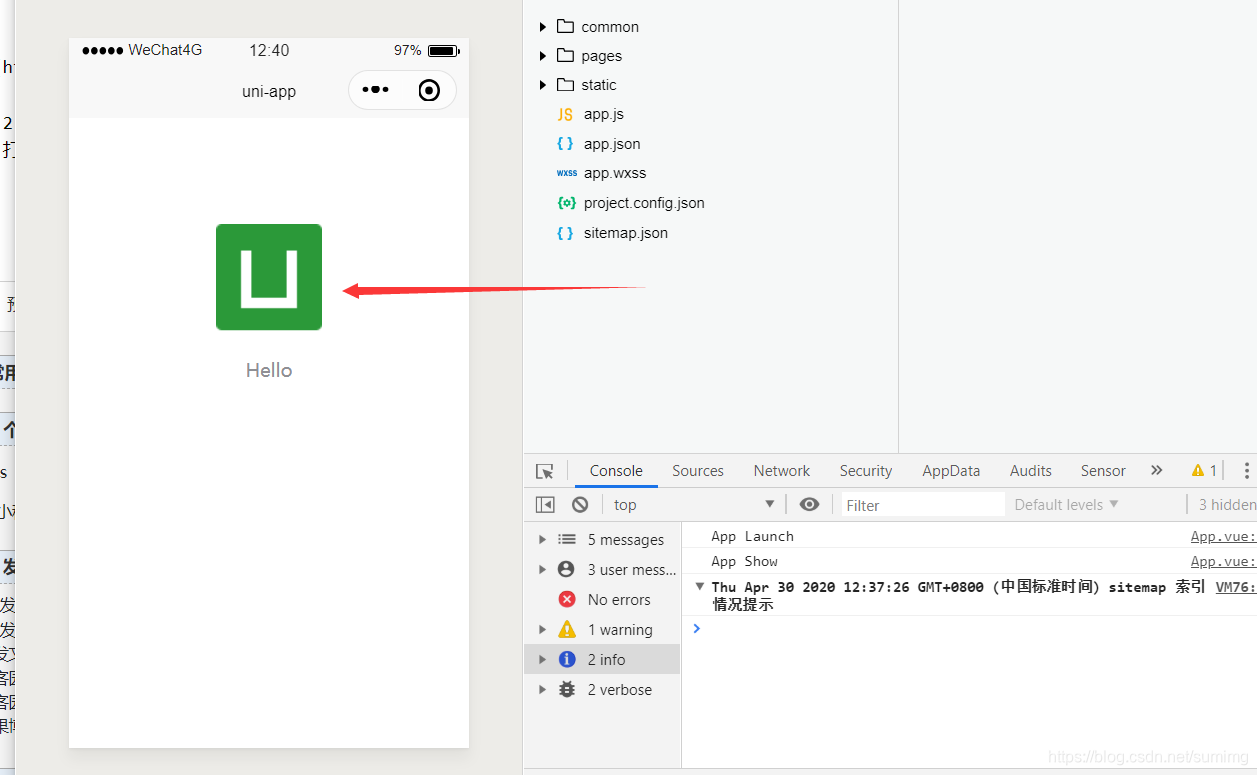1257x775 pixels.
Task: Switch to the Sources tab
Action: 698,471
